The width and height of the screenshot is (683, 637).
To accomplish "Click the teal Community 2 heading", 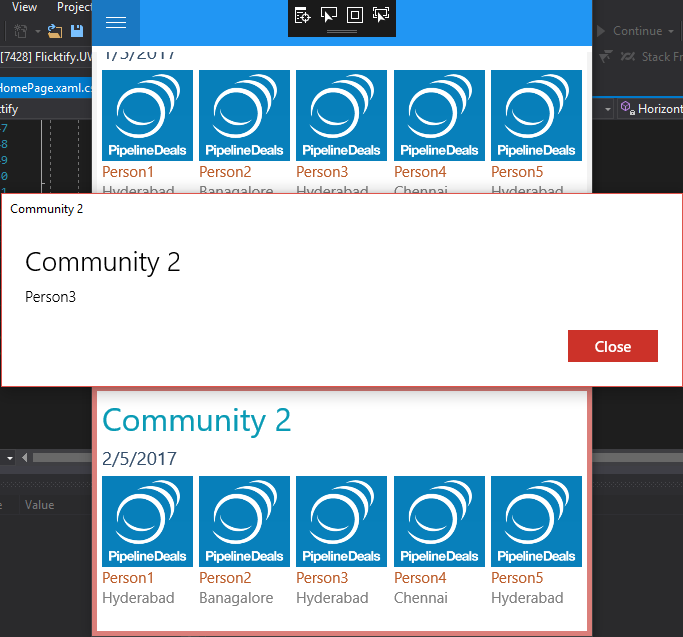I will click(x=196, y=421).
